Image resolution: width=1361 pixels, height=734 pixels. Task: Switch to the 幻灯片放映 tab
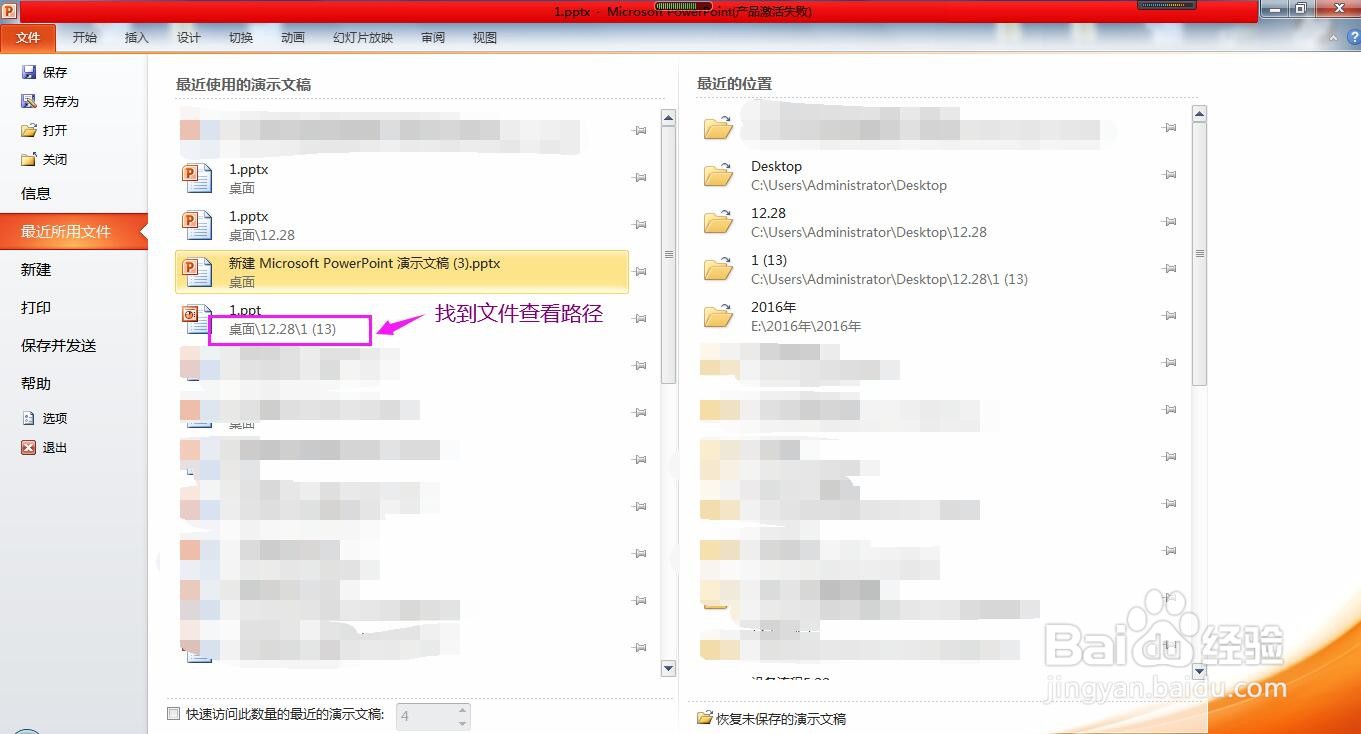pos(363,38)
